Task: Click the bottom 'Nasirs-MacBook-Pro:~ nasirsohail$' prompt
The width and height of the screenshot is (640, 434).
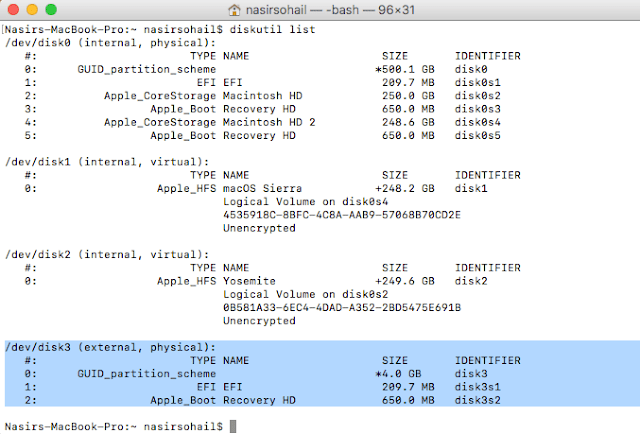Action: click(114, 427)
